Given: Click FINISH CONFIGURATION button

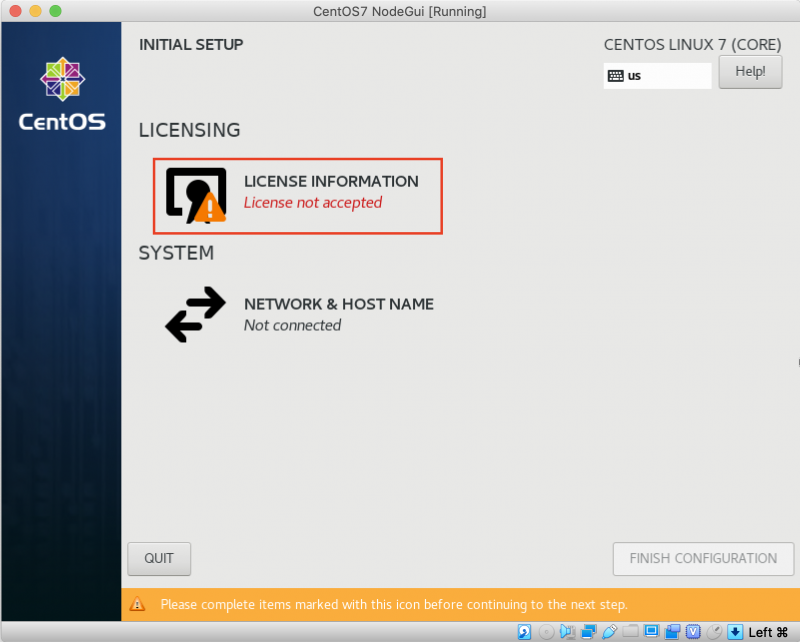Looking at the screenshot, I should click(703, 559).
